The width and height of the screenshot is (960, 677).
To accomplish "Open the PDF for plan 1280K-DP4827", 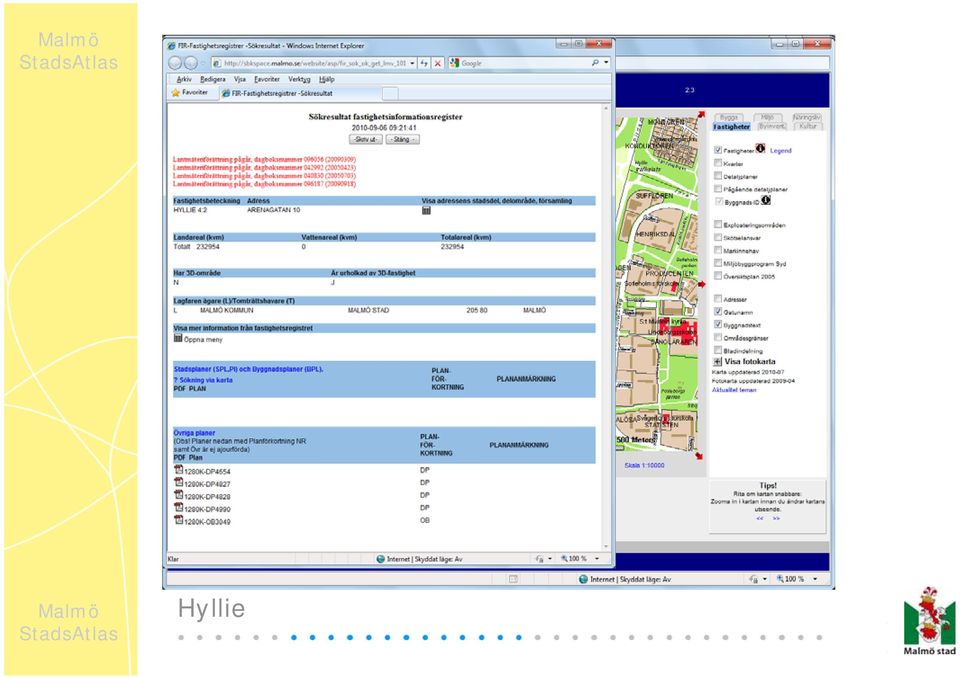I will point(179,482).
